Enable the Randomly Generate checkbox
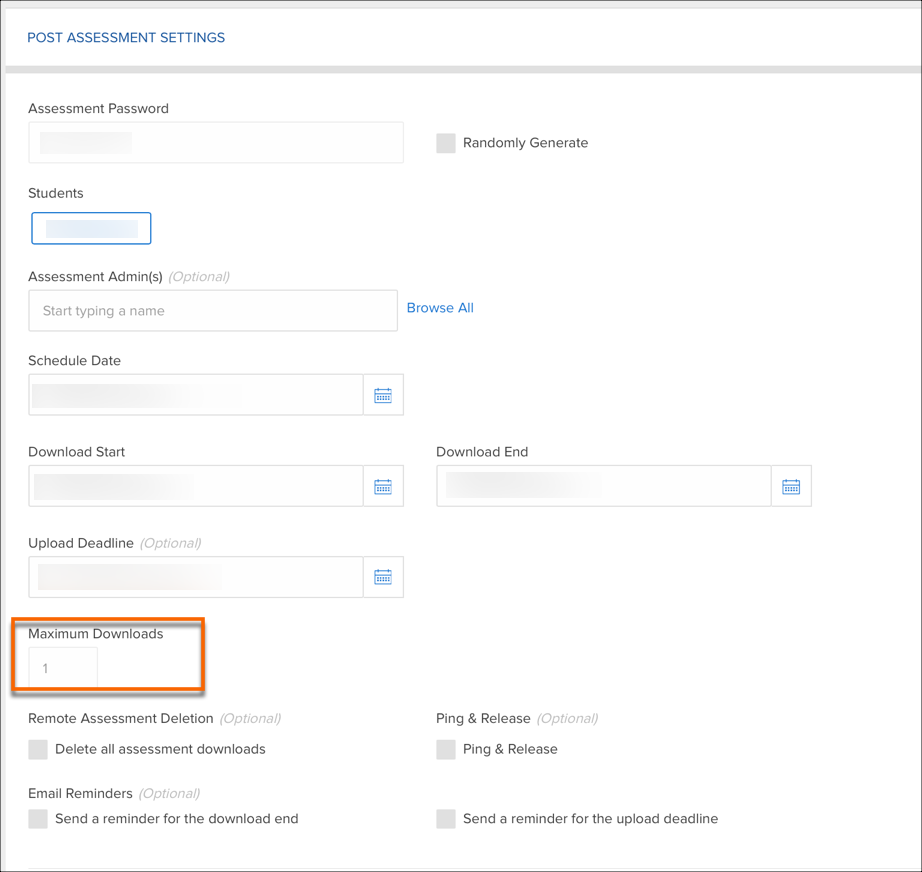This screenshot has height=872, width=922. coord(446,143)
